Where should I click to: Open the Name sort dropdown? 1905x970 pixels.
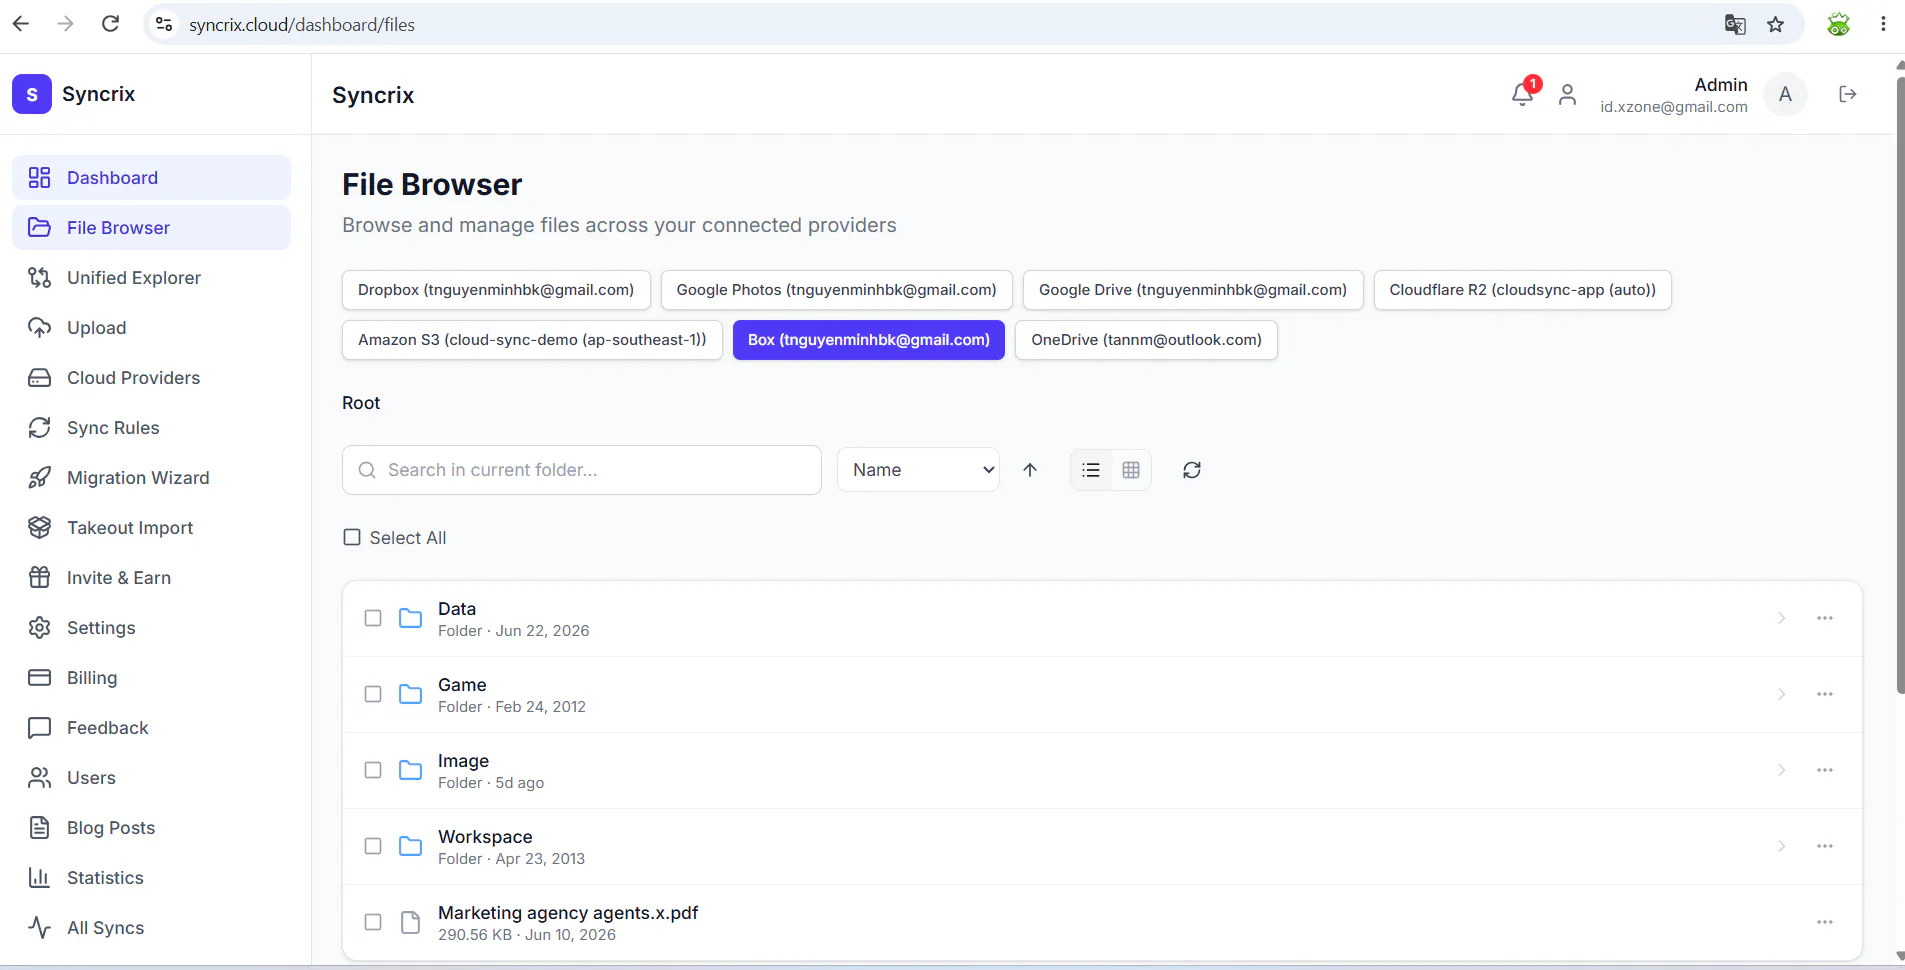(918, 470)
